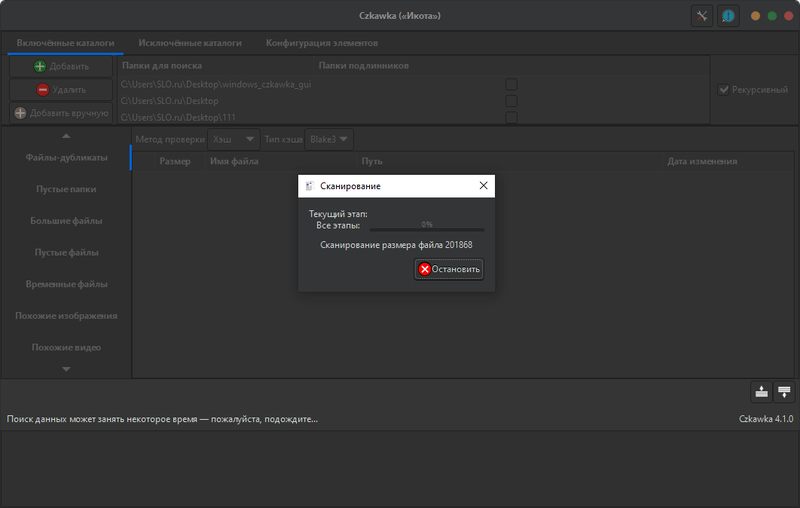The width and height of the screenshot is (800, 508).
Task: Click the bottom panel up-arrow toggle icon
Action: pyautogui.click(x=761, y=392)
